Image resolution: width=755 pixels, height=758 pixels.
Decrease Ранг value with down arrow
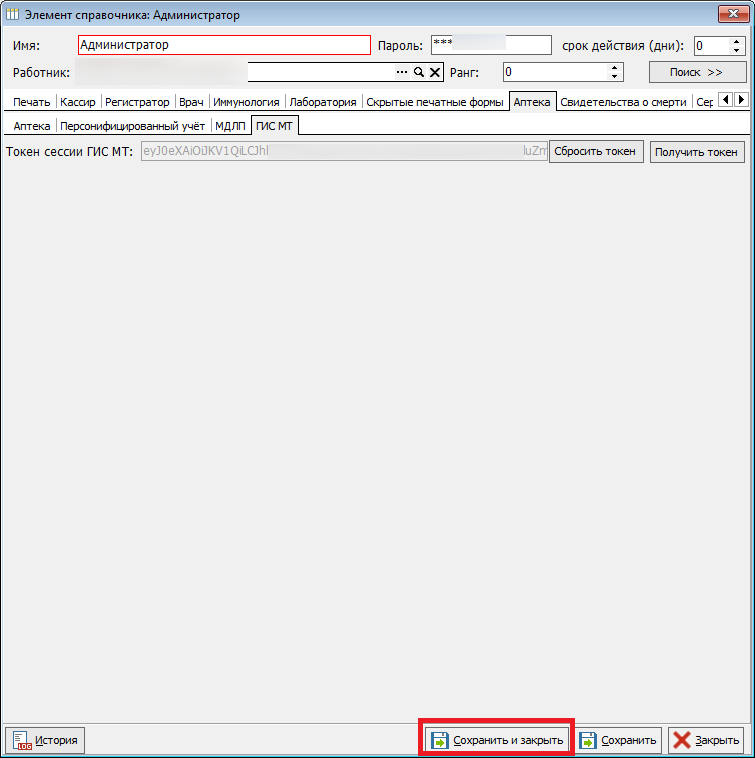pos(614,77)
